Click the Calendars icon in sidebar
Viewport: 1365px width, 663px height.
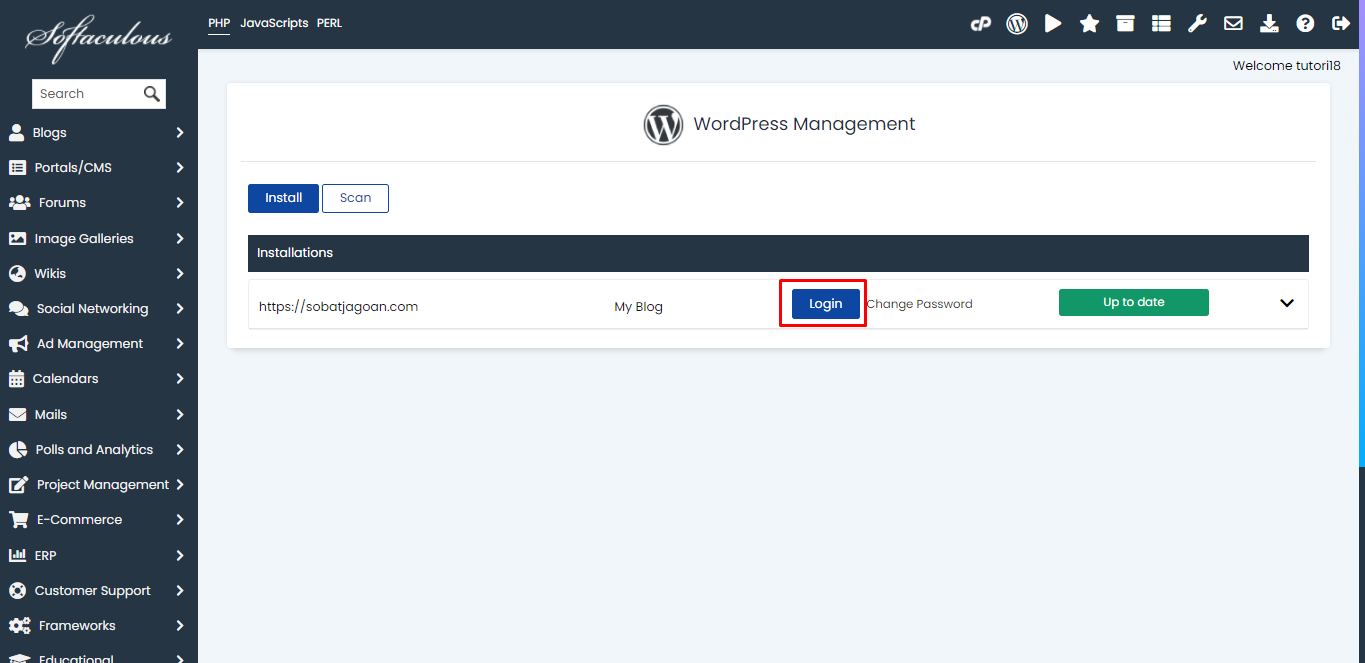(16, 378)
